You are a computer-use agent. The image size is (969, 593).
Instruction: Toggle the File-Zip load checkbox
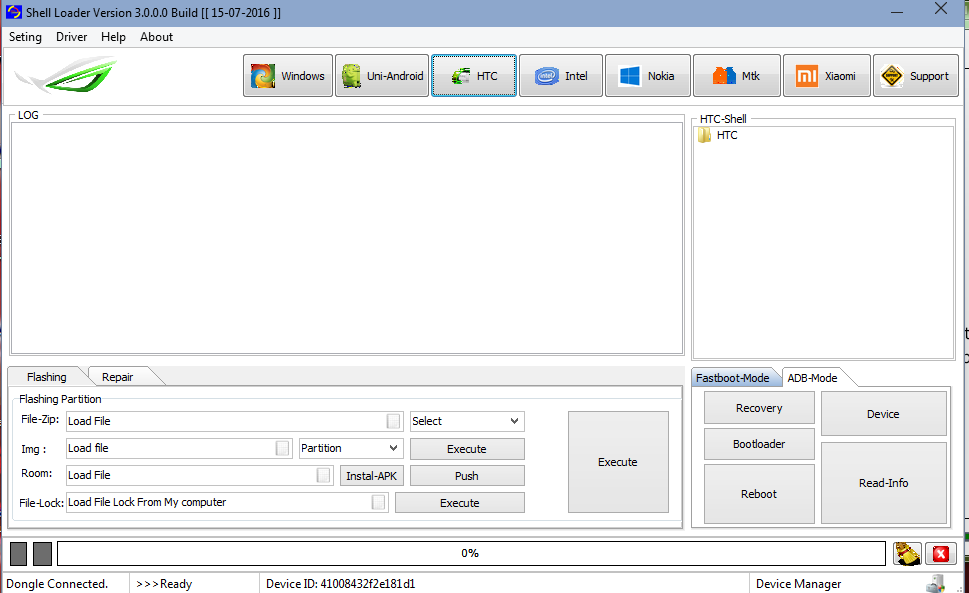[x=393, y=421]
